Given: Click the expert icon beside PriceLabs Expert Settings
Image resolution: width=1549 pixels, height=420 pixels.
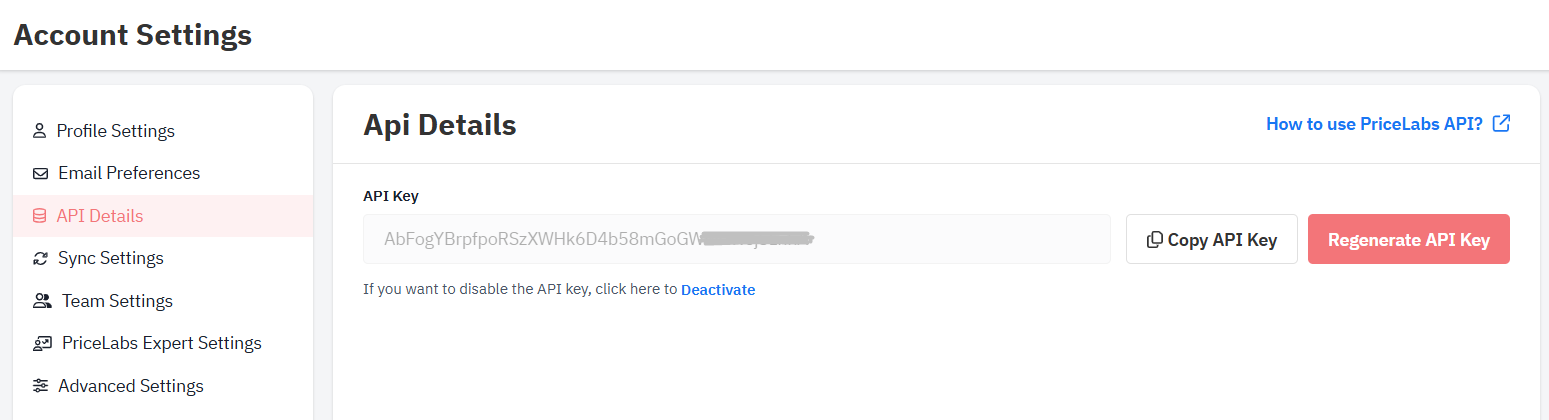Looking at the screenshot, I should coord(42,343).
